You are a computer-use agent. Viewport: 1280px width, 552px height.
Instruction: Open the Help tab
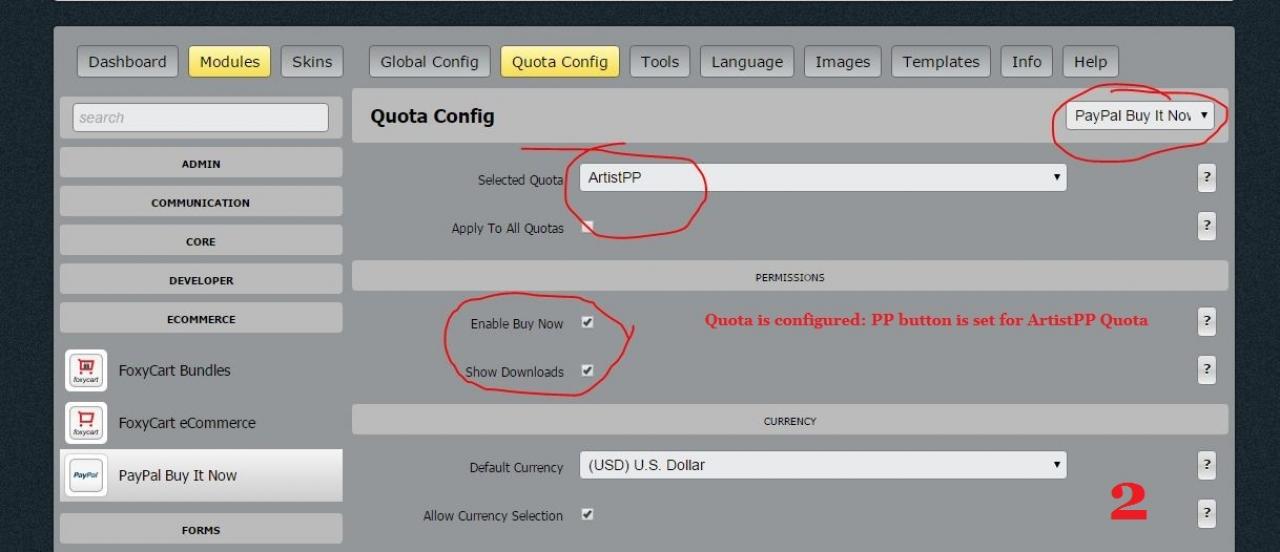pyautogui.click(x=1090, y=62)
